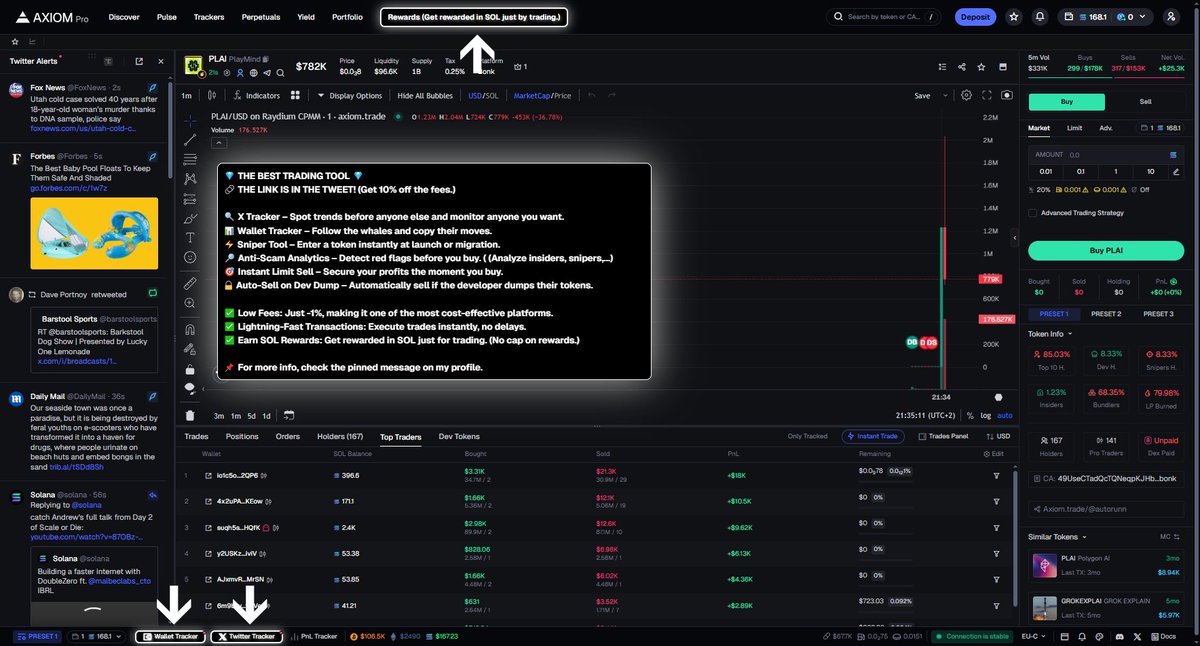Select the trend line drawing tool
This screenshot has height=646, width=1200.
click(x=190, y=139)
